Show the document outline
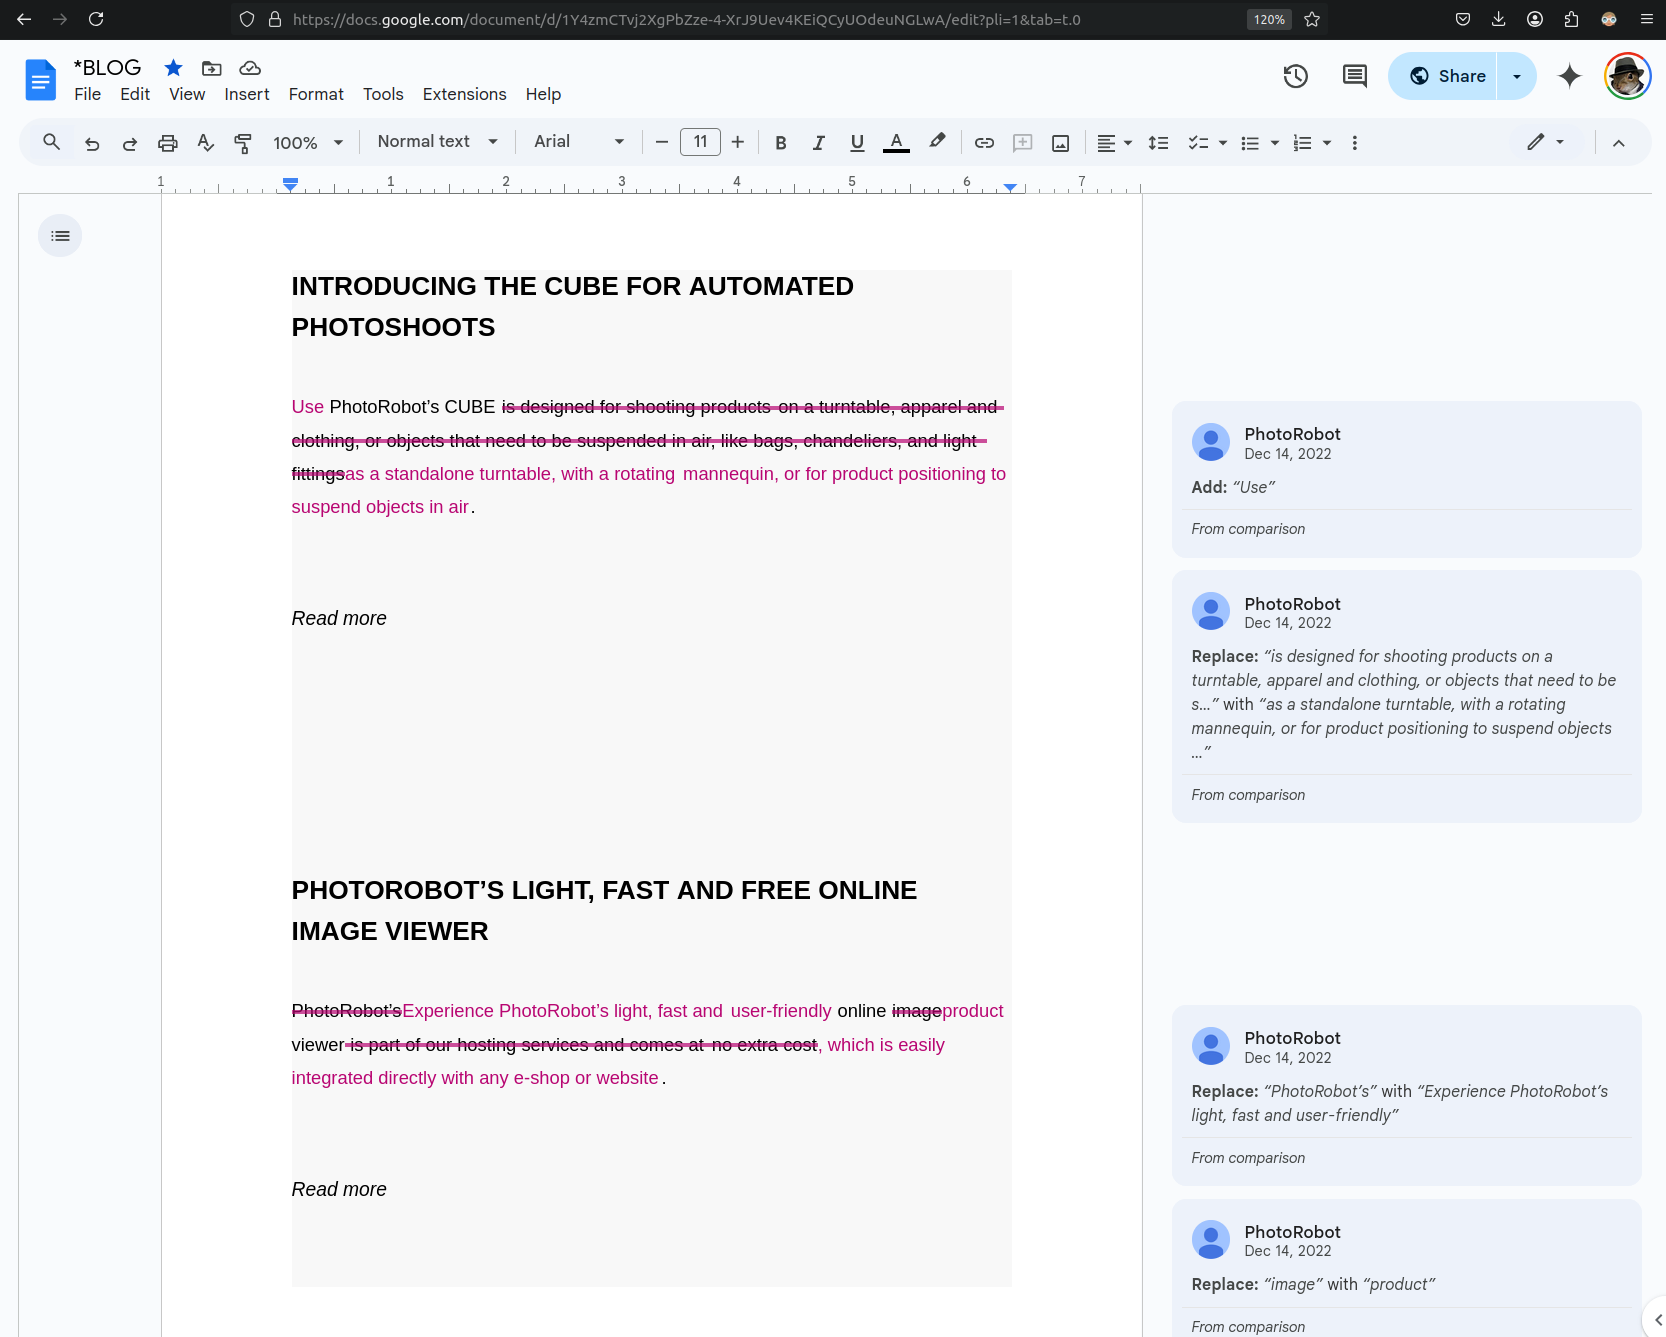Screen dimensions: 1666x1337 (x=60, y=236)
